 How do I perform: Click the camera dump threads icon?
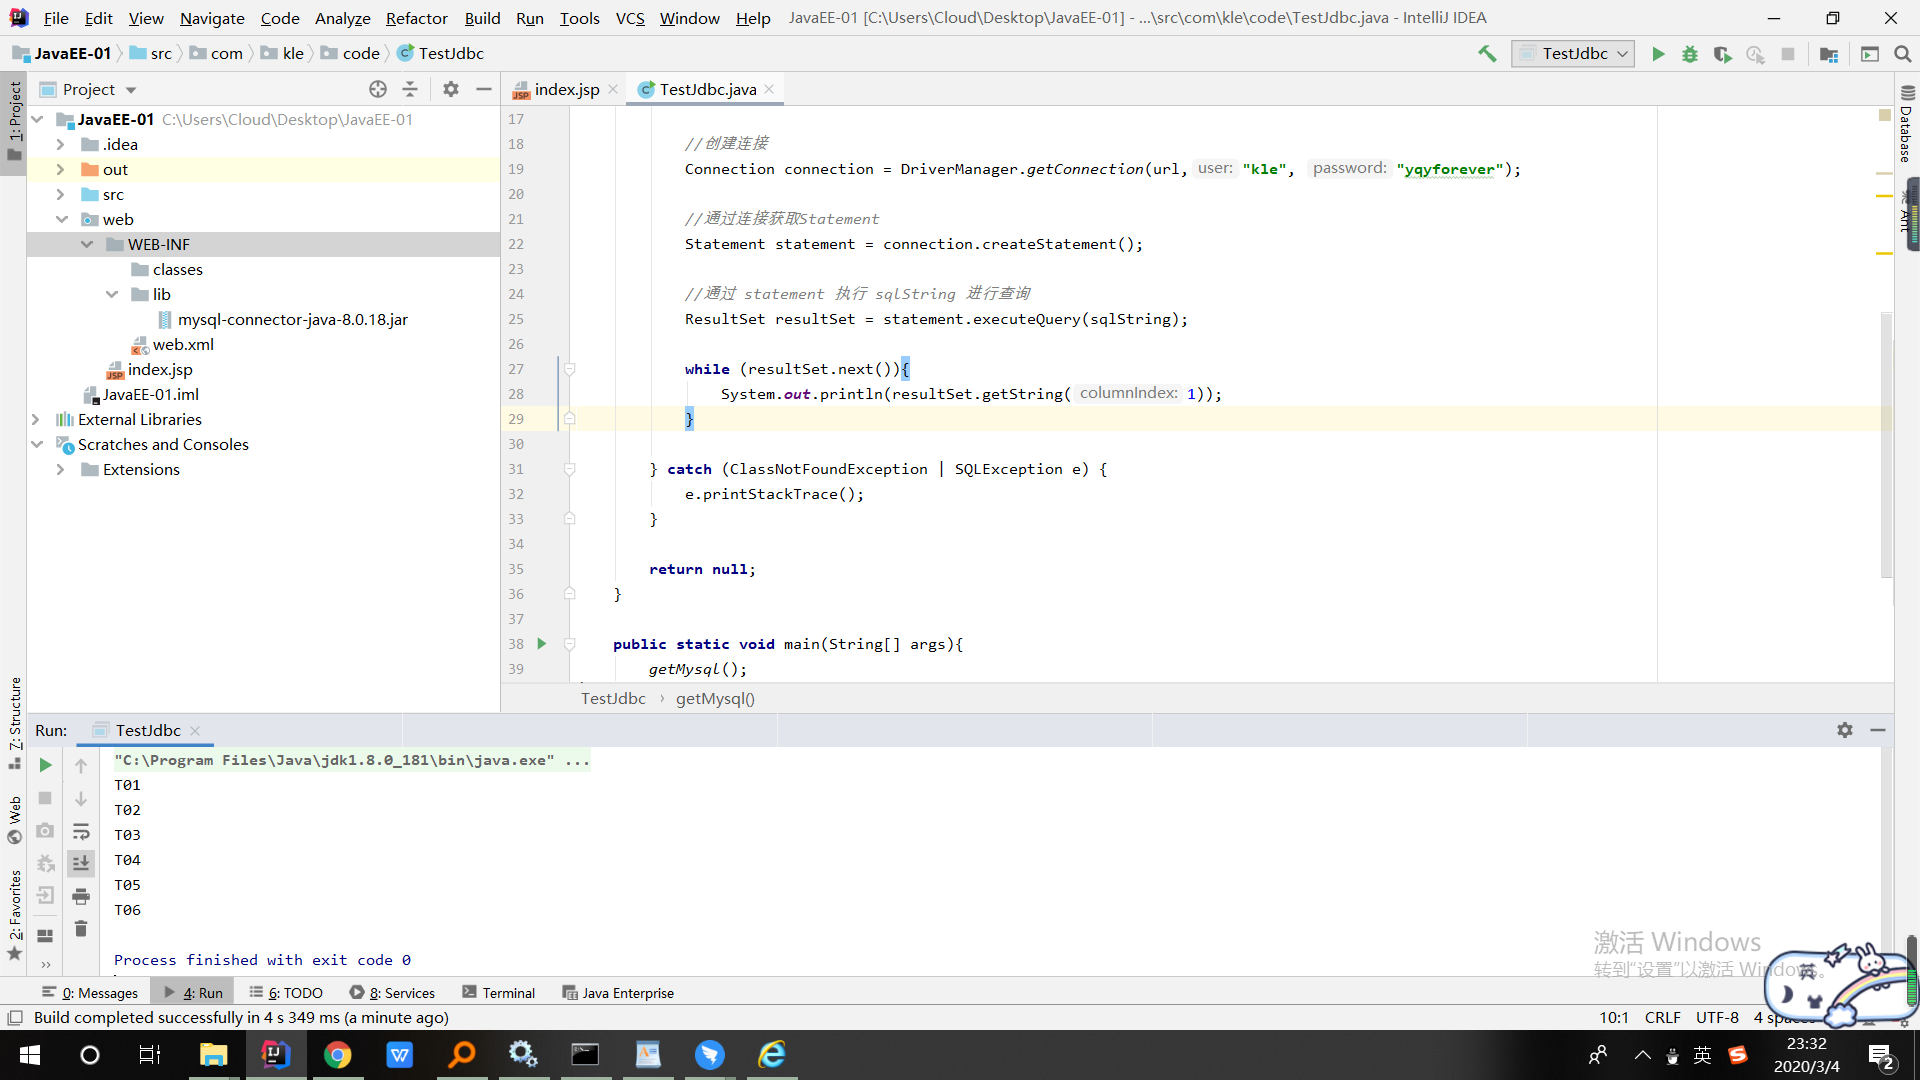pyautogui.click(x=45, y=831)
